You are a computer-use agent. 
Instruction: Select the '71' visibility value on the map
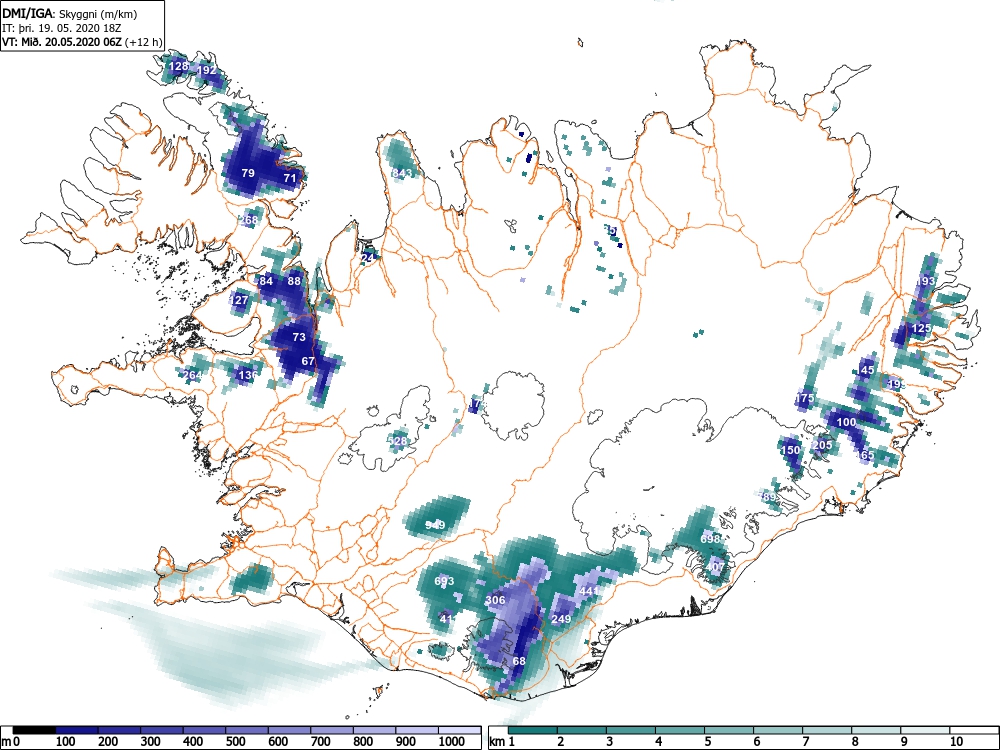(290, 178)
